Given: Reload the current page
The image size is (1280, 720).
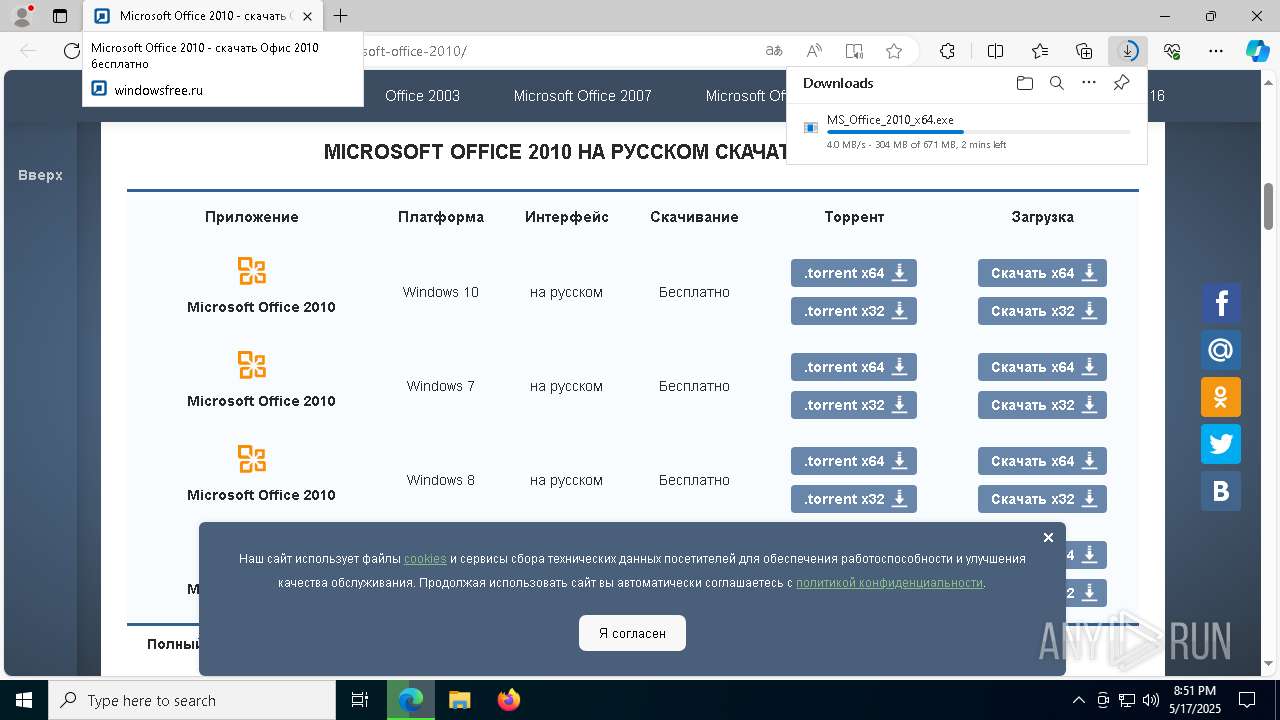Looking at the screenshot, I should [x=72, y=51].
